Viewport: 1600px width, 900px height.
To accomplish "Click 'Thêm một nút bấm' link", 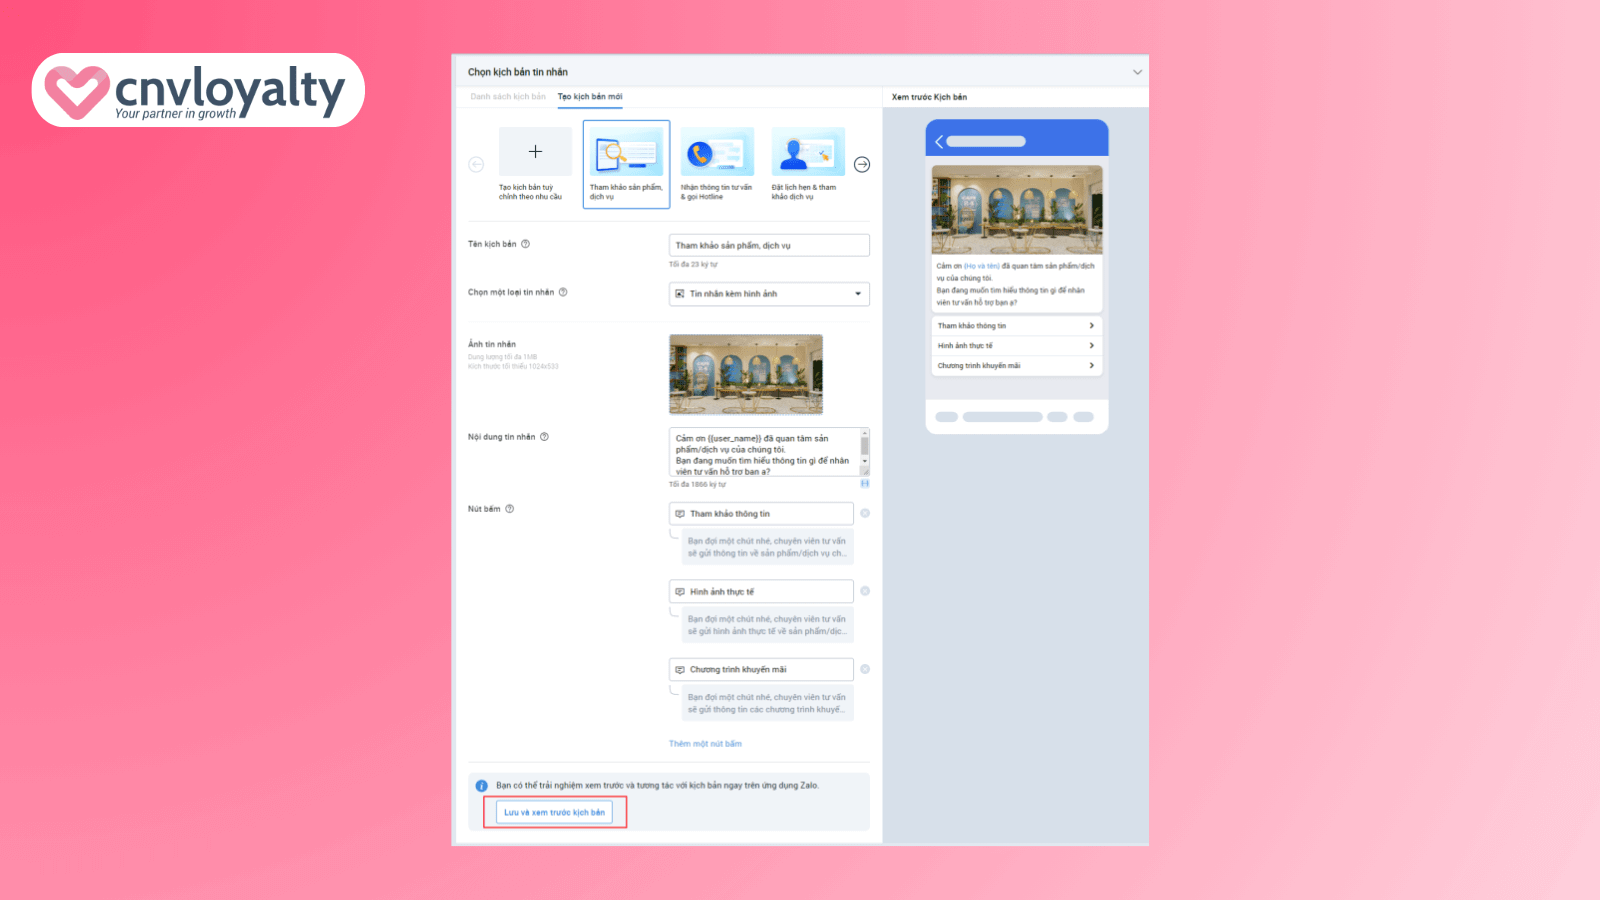I will click(x=705, y=744).
